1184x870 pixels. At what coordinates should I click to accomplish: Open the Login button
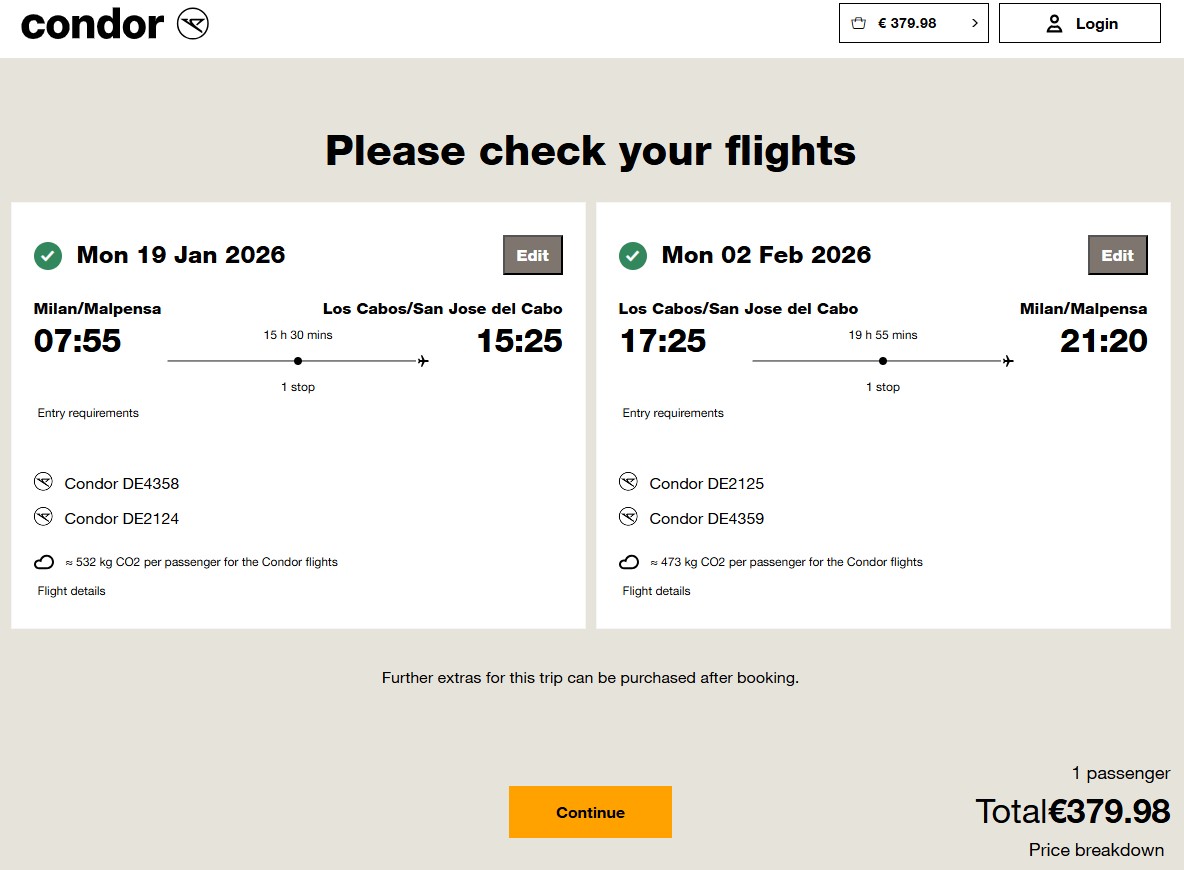pos(1080,23)
